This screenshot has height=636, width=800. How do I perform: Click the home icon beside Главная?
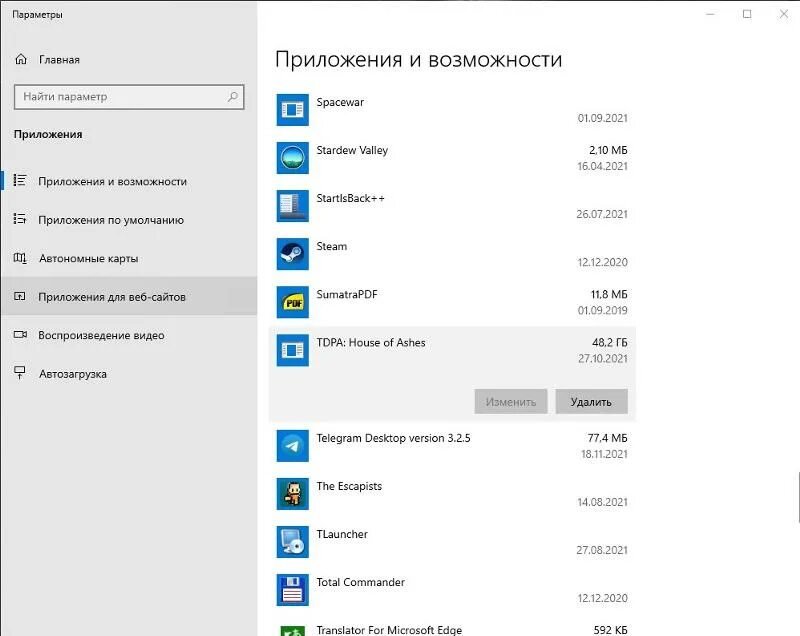tap(21, 60)
